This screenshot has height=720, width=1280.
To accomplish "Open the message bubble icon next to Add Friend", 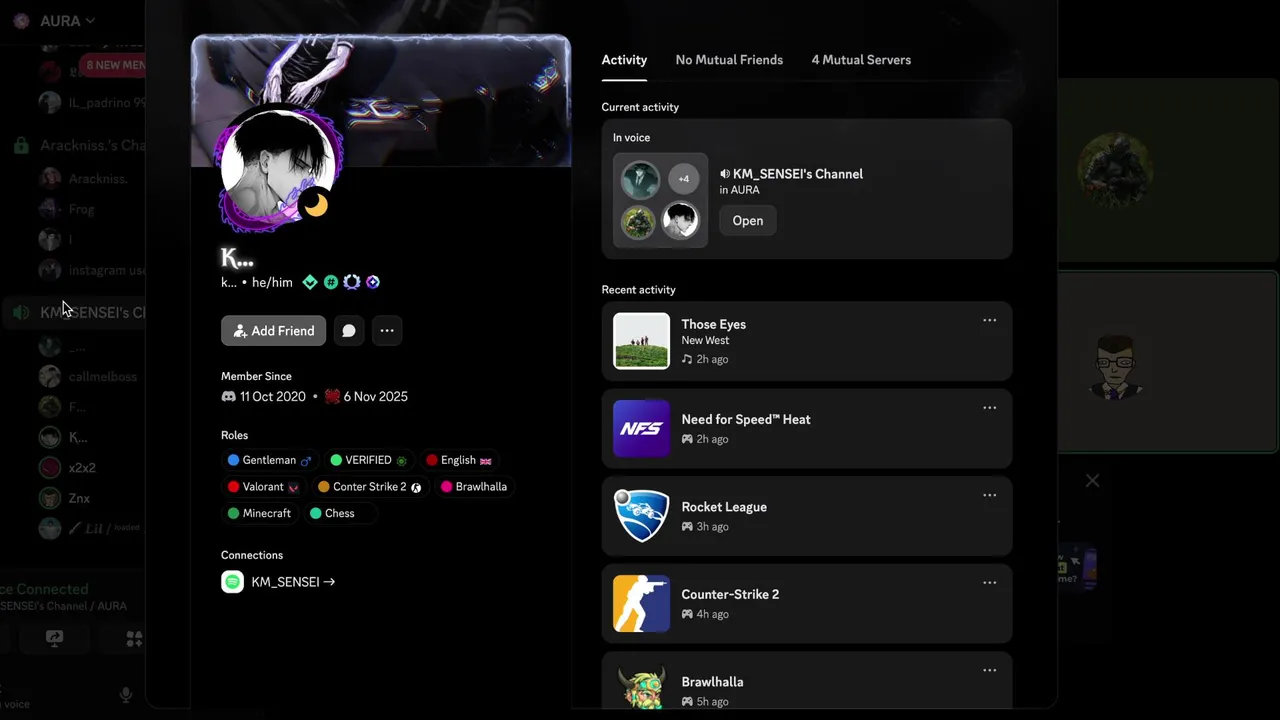I will click(x=349, y=331).
